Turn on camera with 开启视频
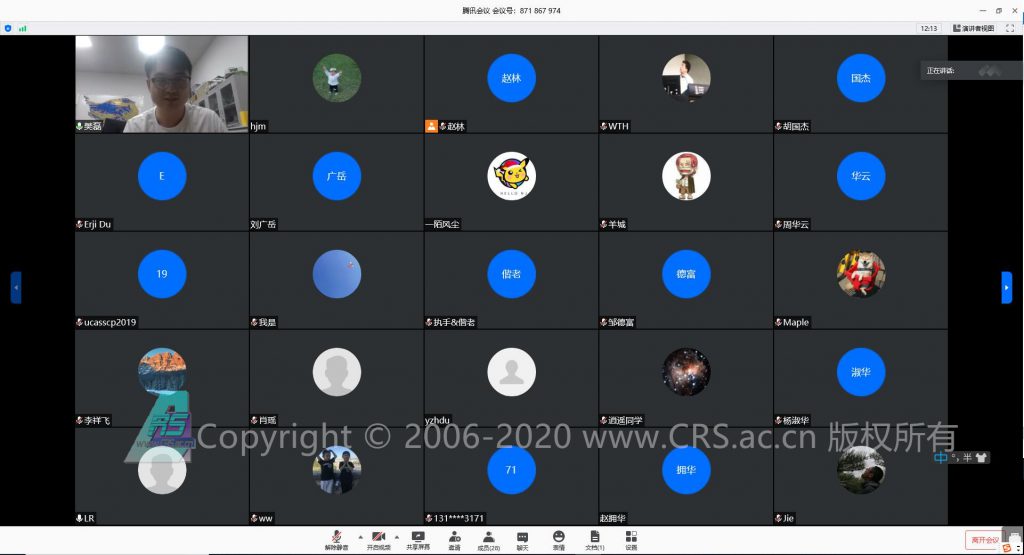The image size is (1024, 555). pos(378,540)
